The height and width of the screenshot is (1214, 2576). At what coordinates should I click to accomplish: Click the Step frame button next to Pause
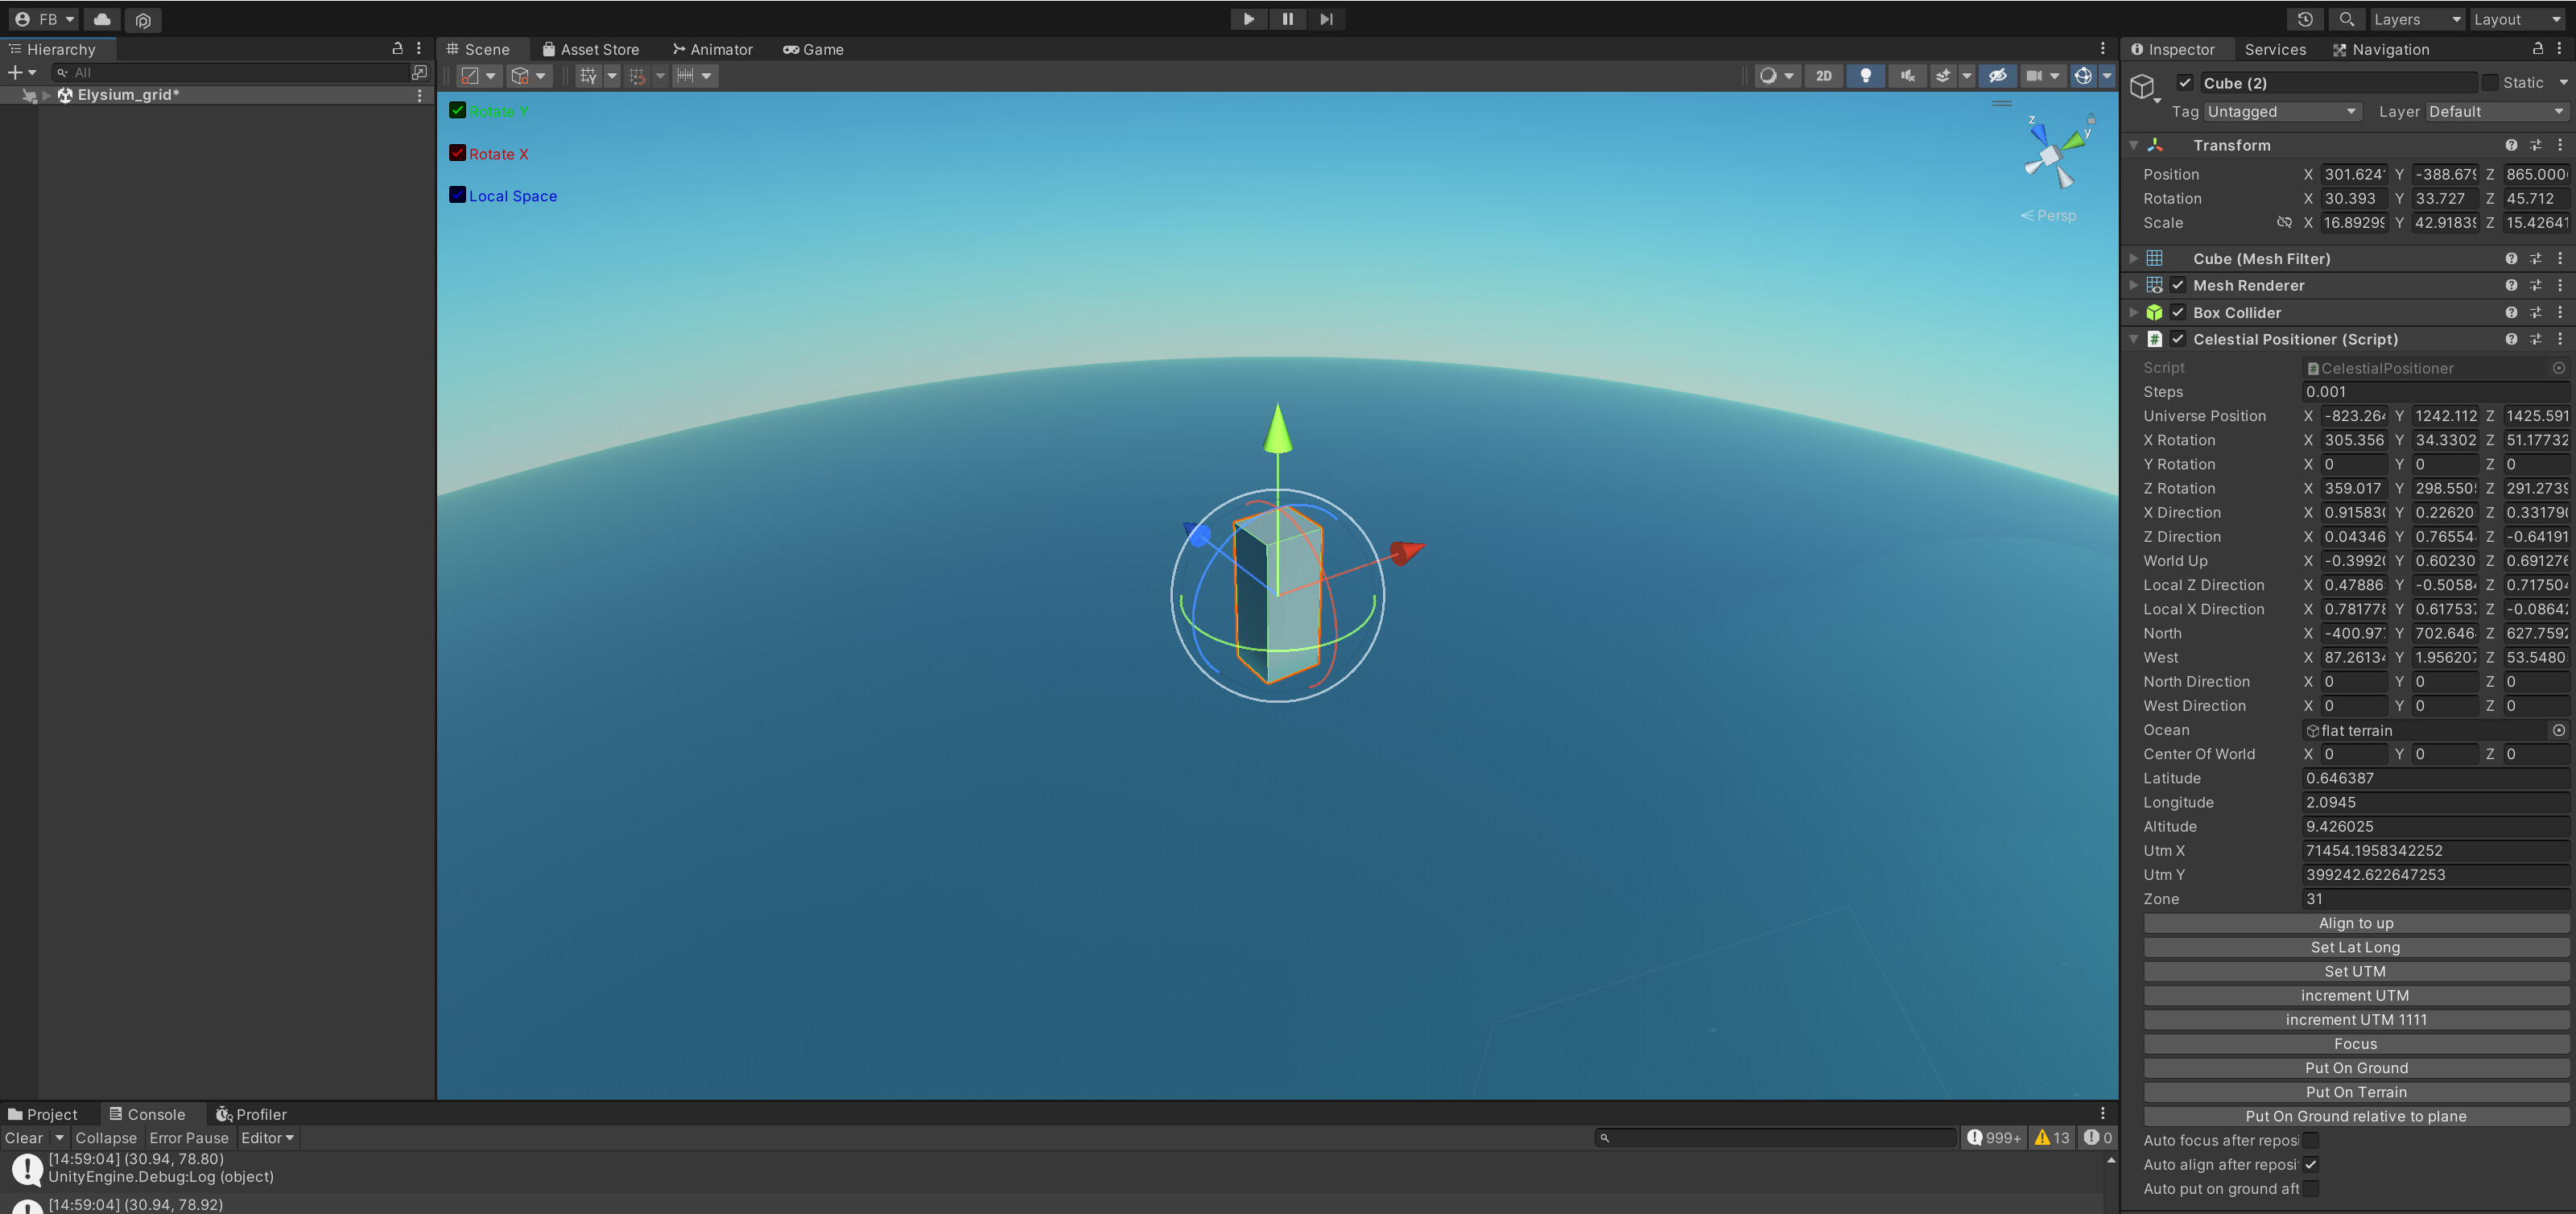[1326, 19]
